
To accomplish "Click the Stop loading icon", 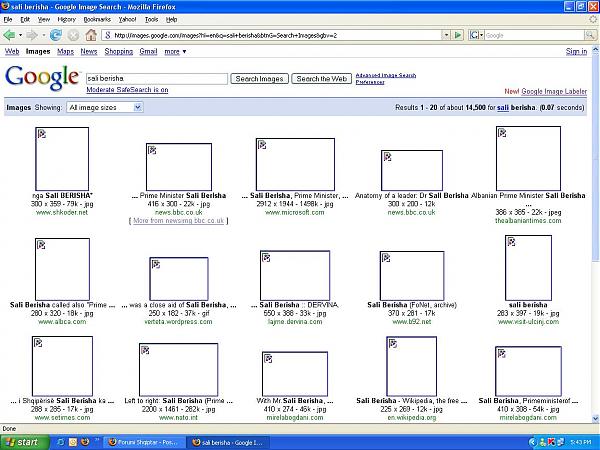I will (73, 35).
